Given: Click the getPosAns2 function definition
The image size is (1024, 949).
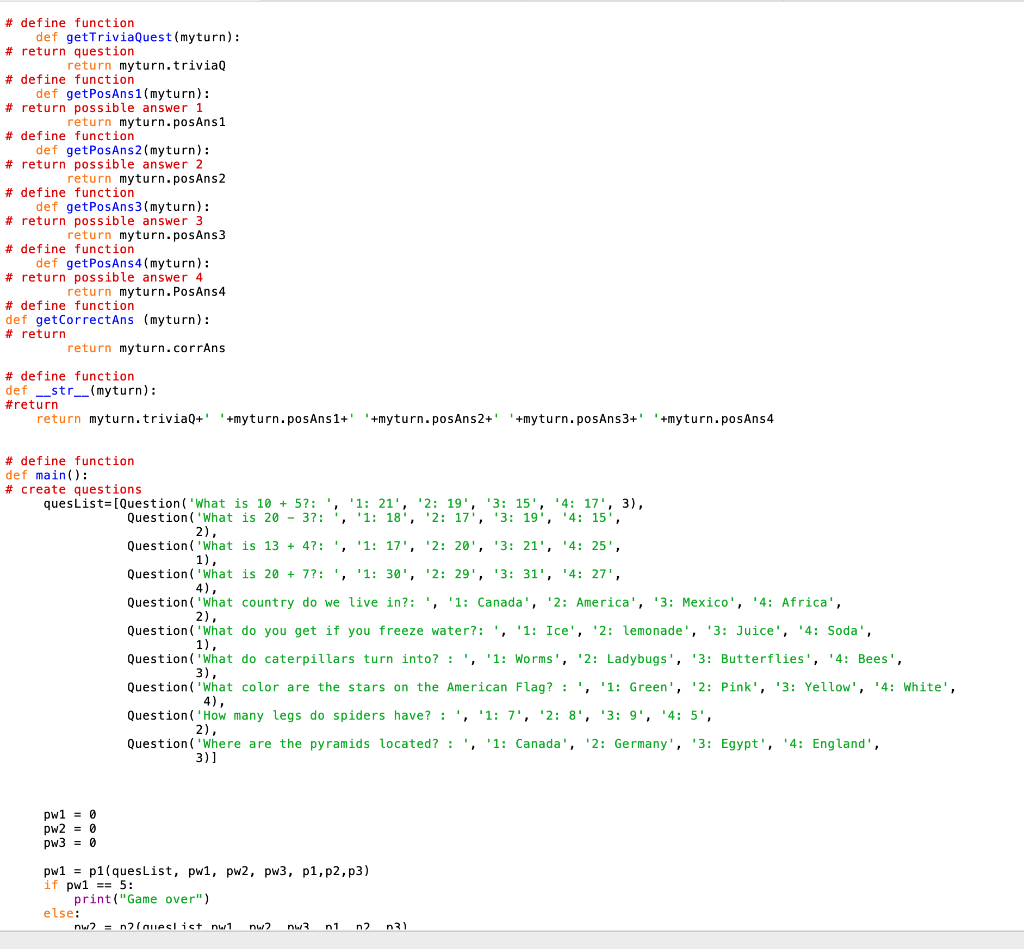Looking at the screenshot, I should pos(123,150).
